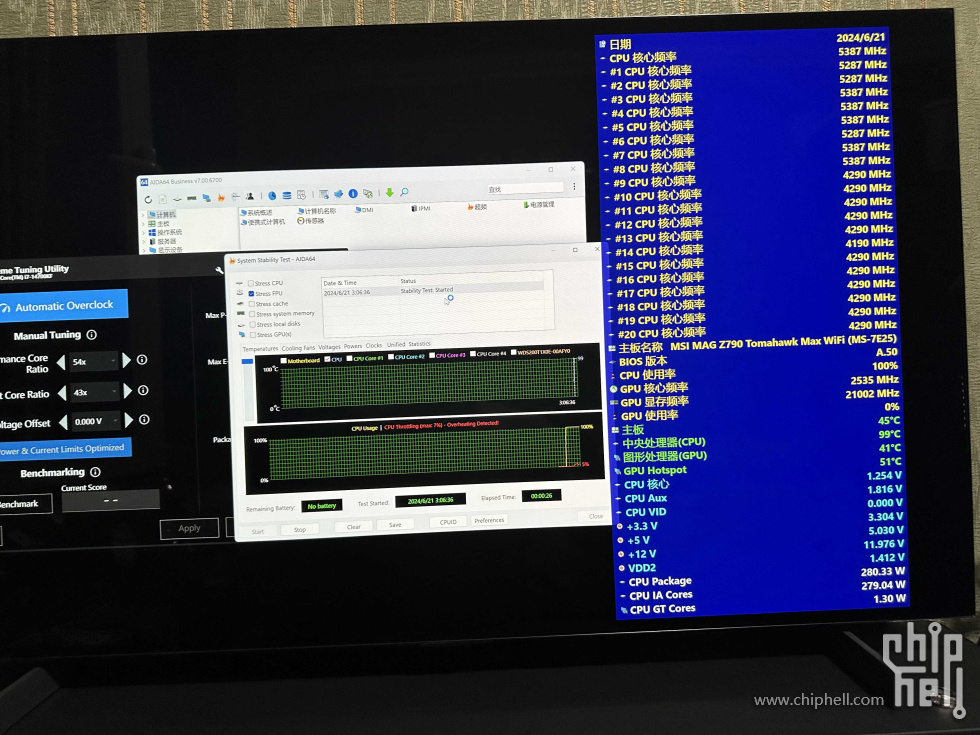
Task: Open the 0.000 V Voltage Offset dropdown
Action: click(x=95, y=421)
